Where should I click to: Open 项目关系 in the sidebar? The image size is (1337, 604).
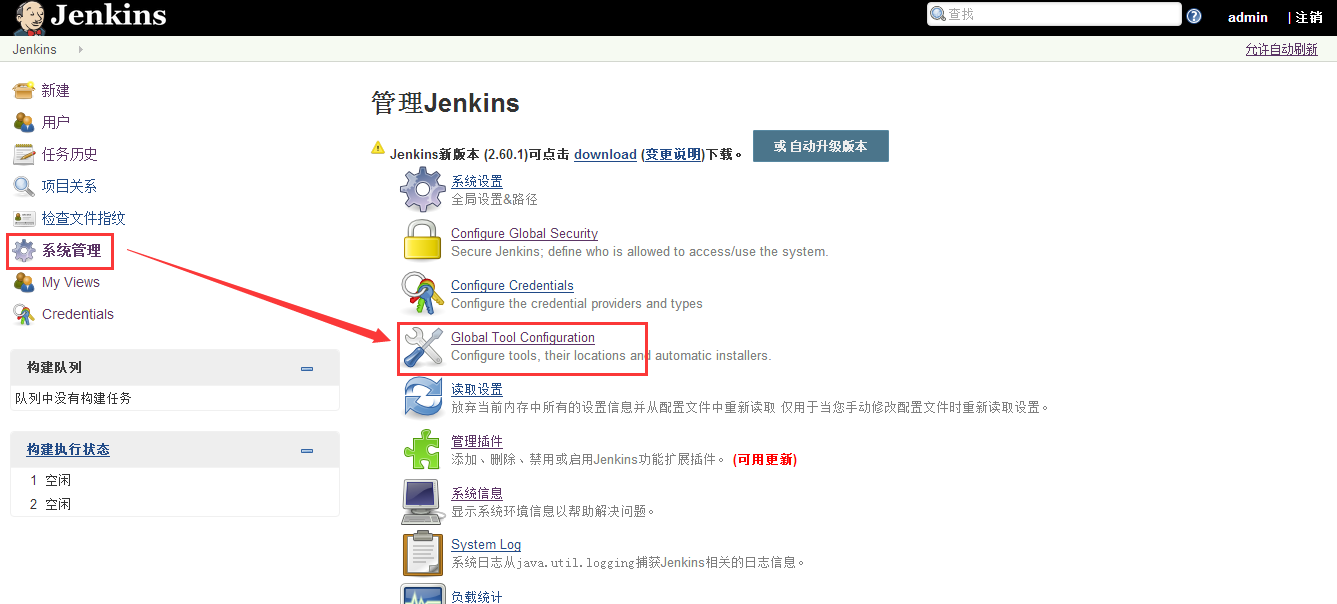pos(69,186)
